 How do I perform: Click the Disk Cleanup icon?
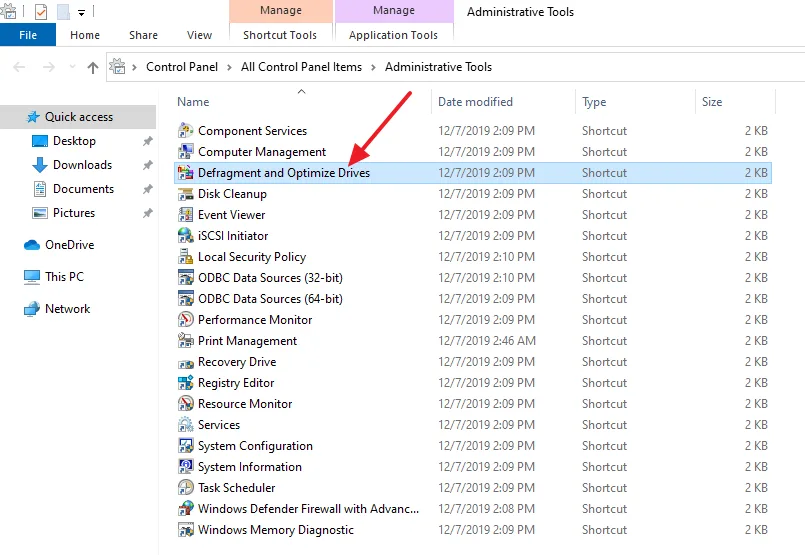coord(185,194)
